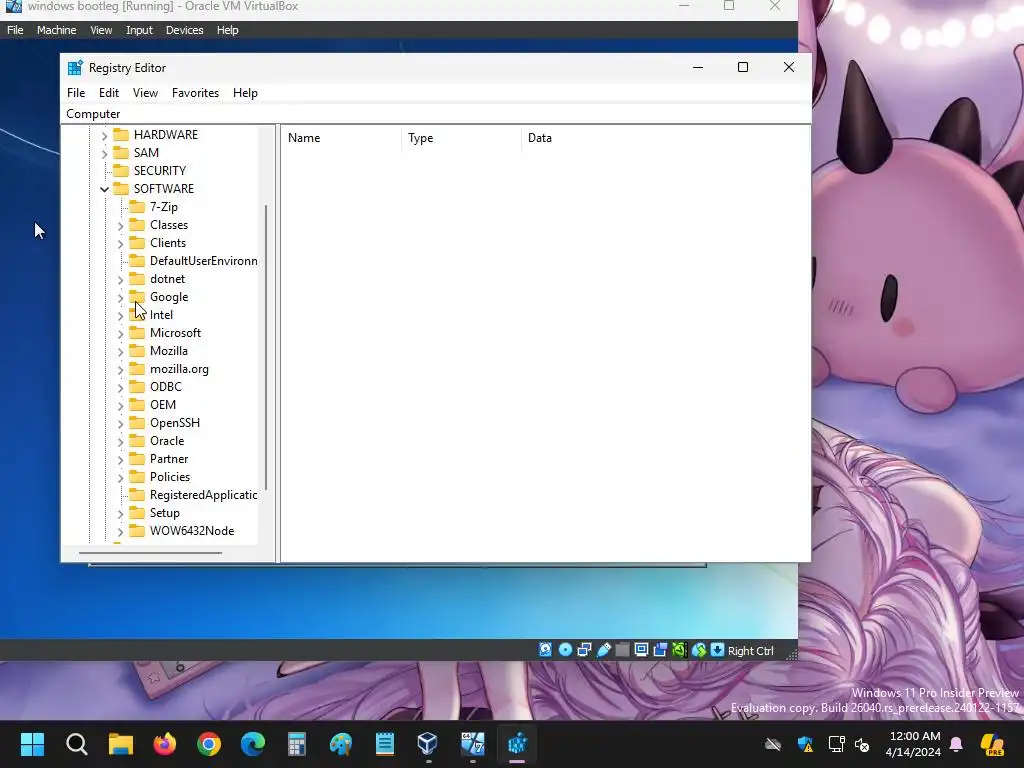Launch Google Chrome from the taskbar

(209, 744)
